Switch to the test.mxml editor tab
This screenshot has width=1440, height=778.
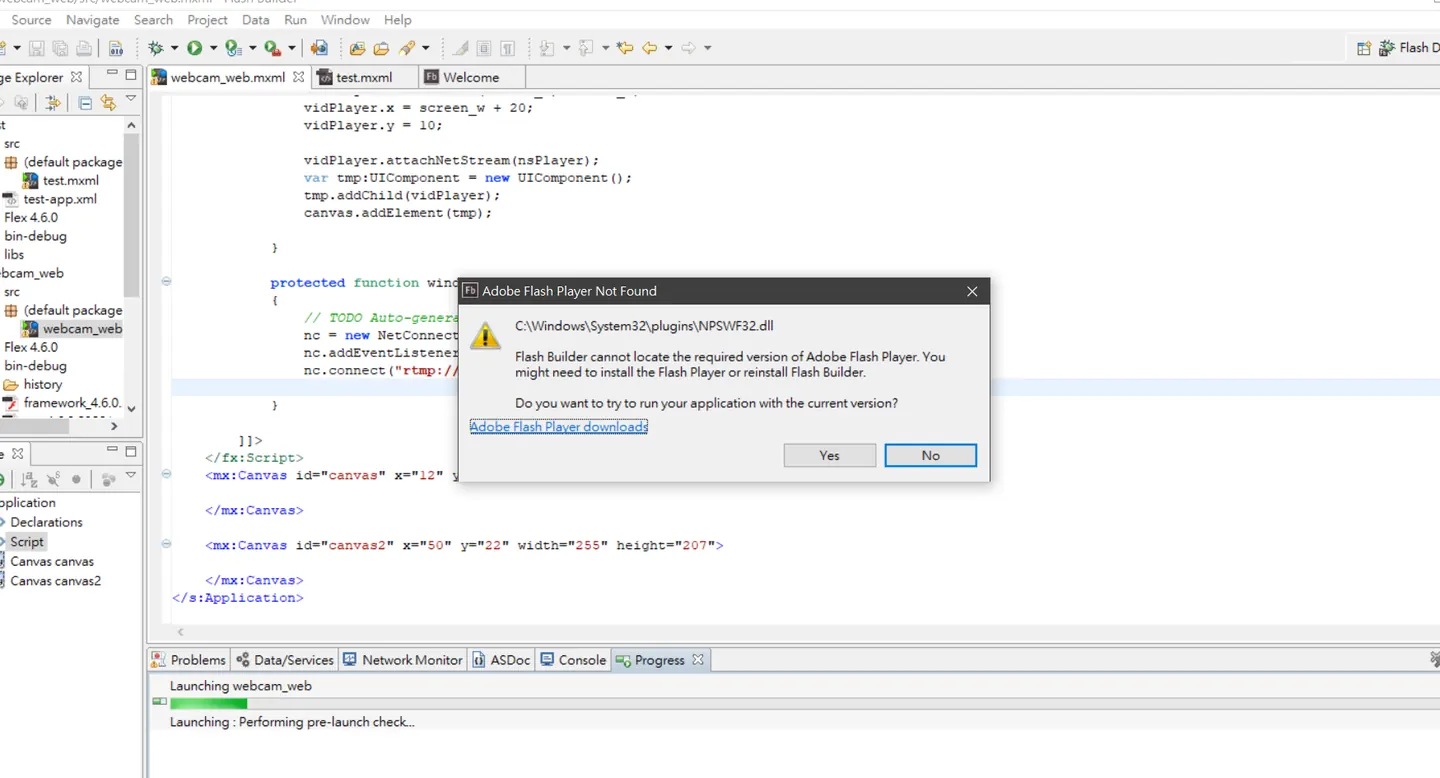(364, 77)
